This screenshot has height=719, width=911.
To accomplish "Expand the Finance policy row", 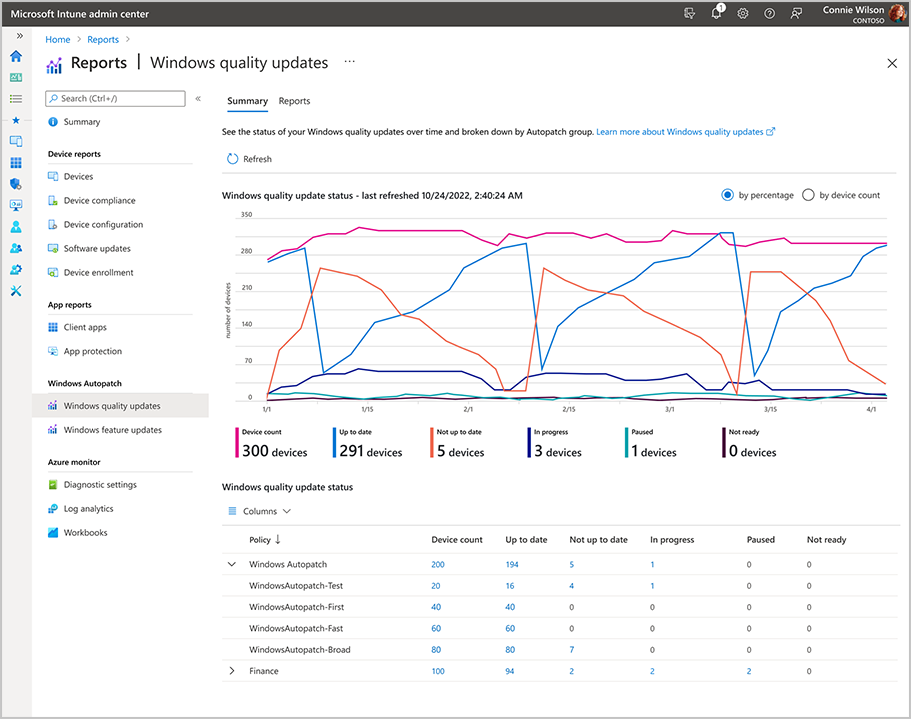I will 232,671.
